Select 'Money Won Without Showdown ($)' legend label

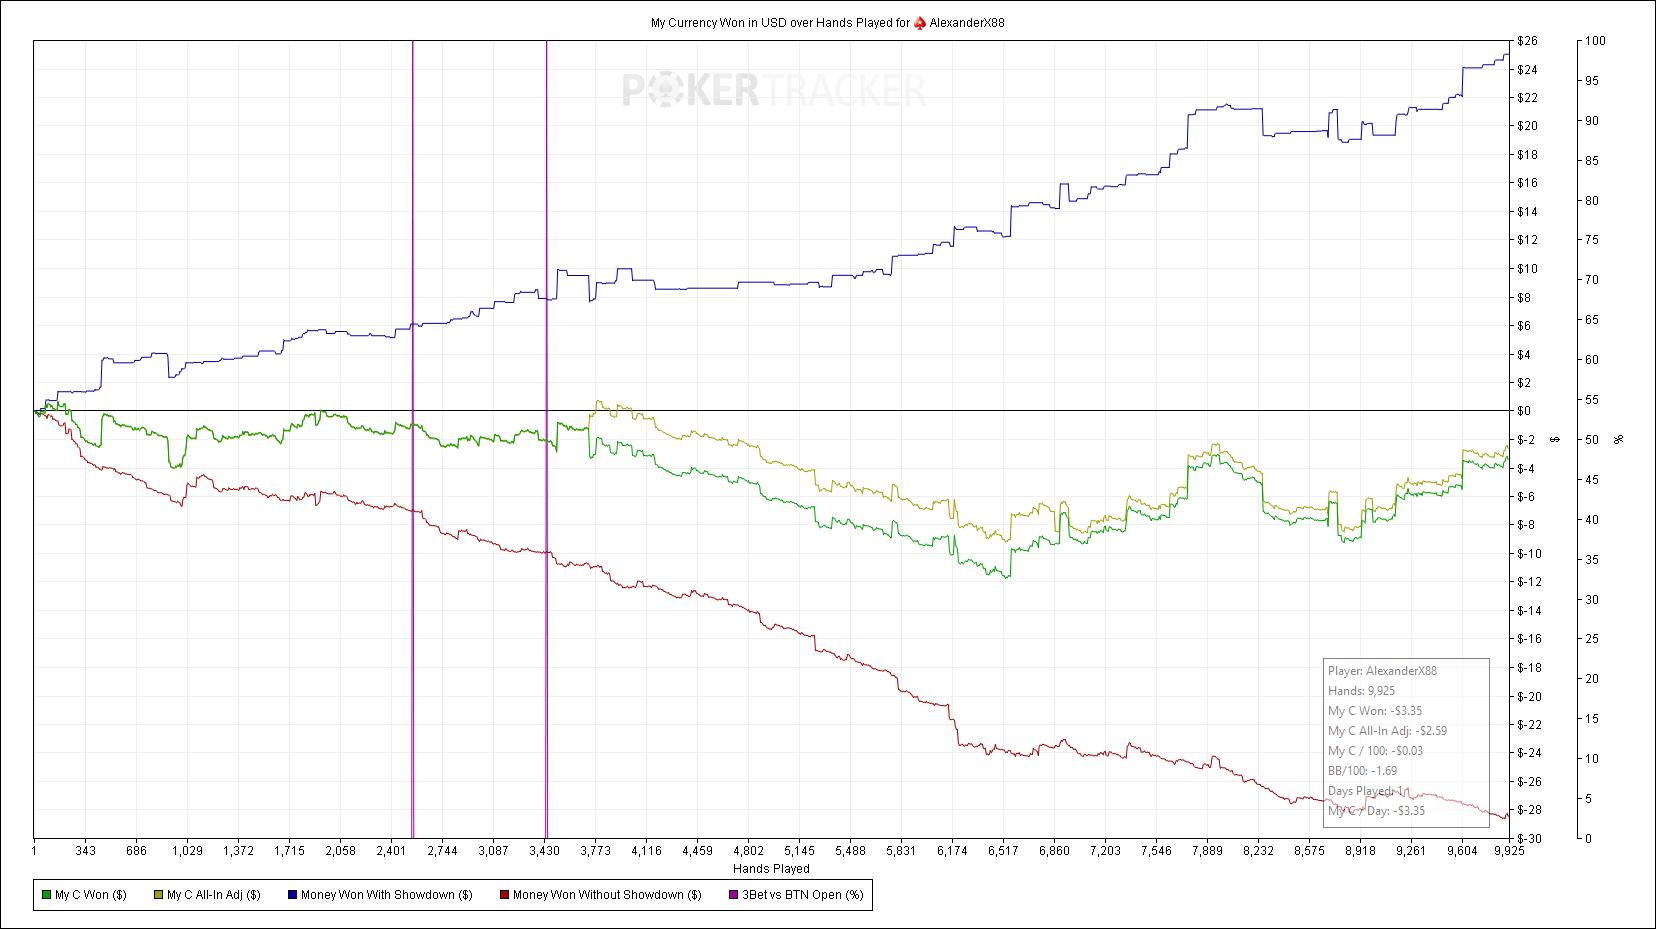[606, 895]
